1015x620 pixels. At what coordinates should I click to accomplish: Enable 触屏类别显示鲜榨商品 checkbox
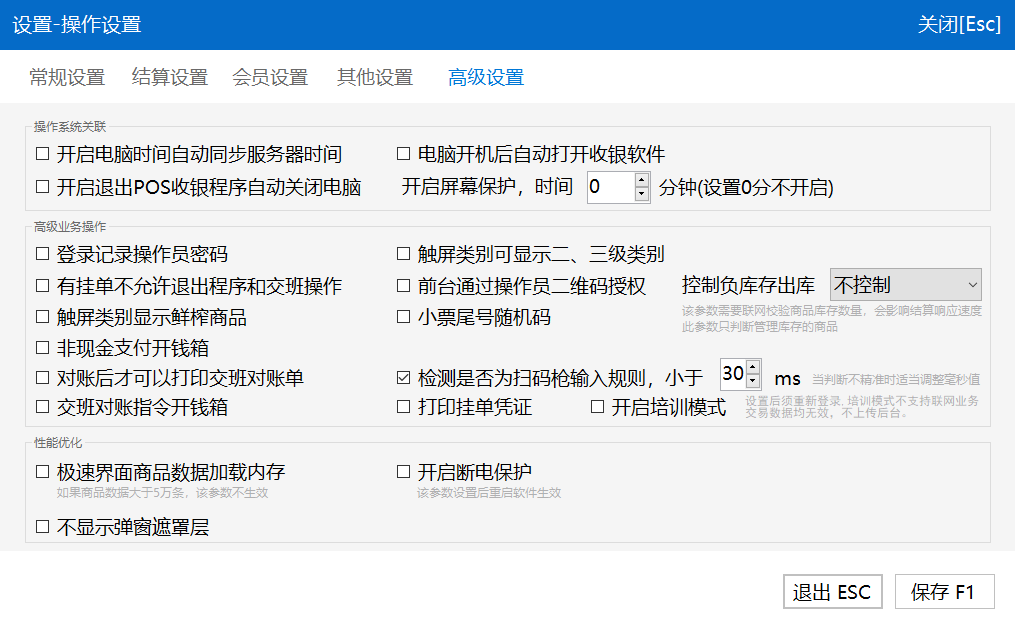click(43, 316)
